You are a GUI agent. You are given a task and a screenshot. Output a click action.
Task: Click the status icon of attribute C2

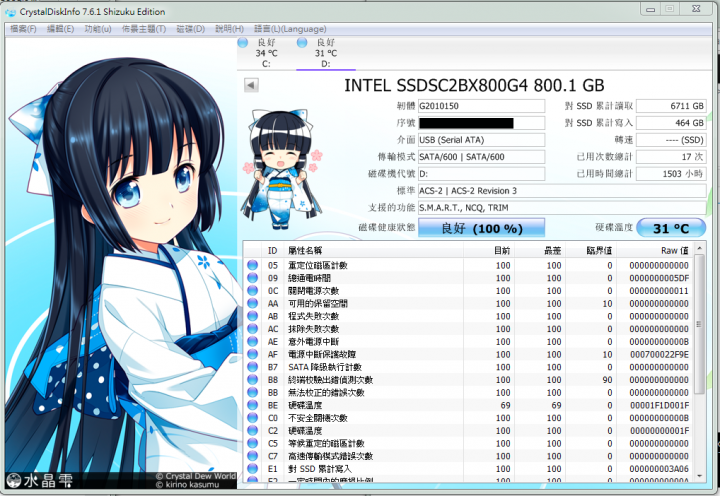[x=253, y=430]
